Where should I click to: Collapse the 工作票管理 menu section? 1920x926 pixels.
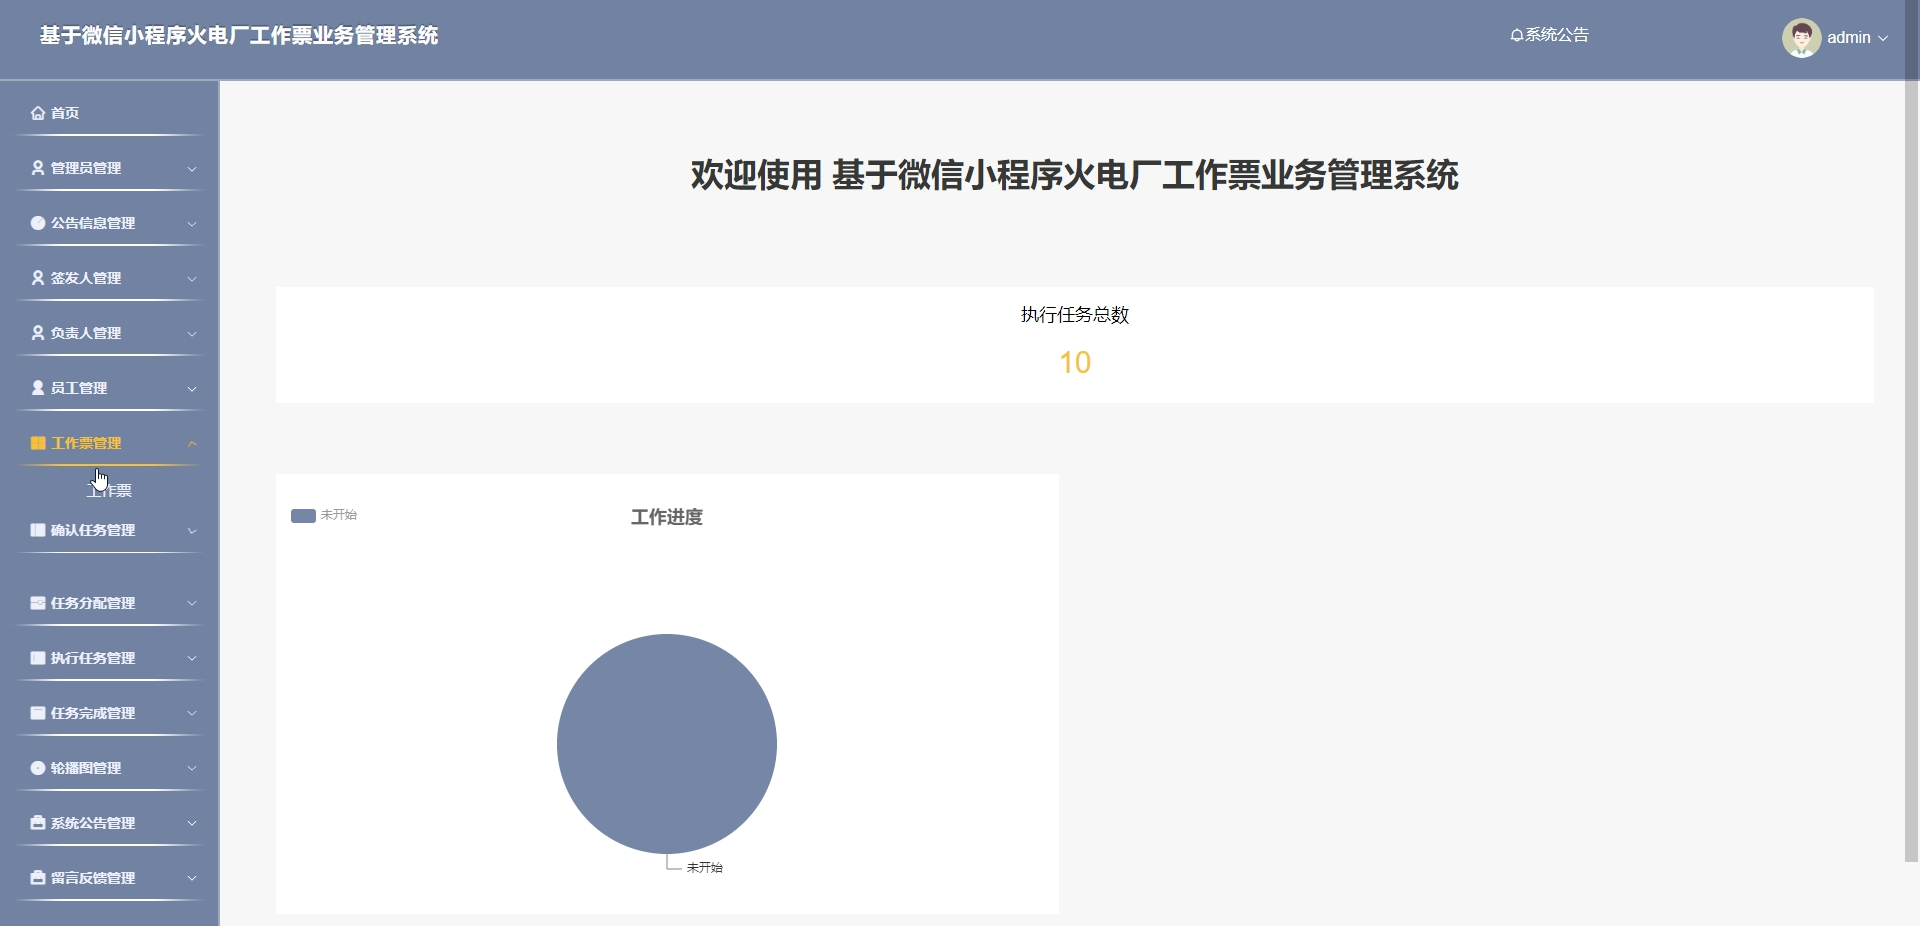110,443
